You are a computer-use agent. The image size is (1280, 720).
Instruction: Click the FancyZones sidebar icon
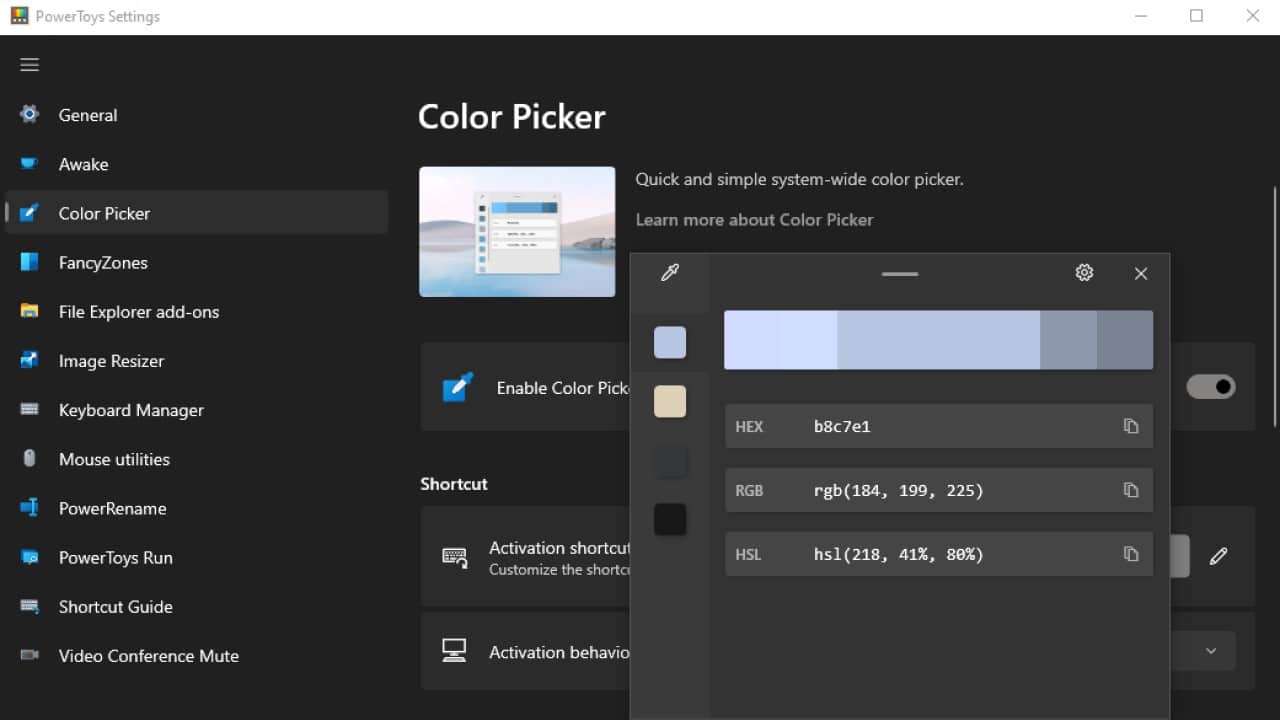point(29,262)
